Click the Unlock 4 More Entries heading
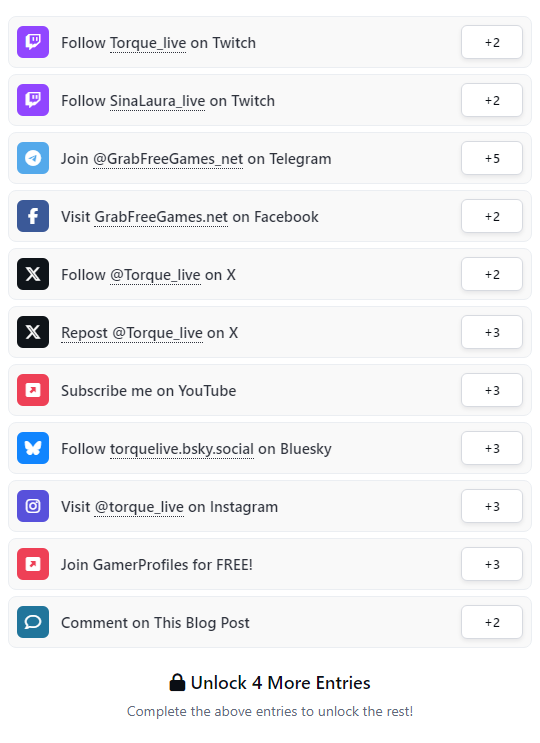 pyautogui.click(x=270, y=683)
